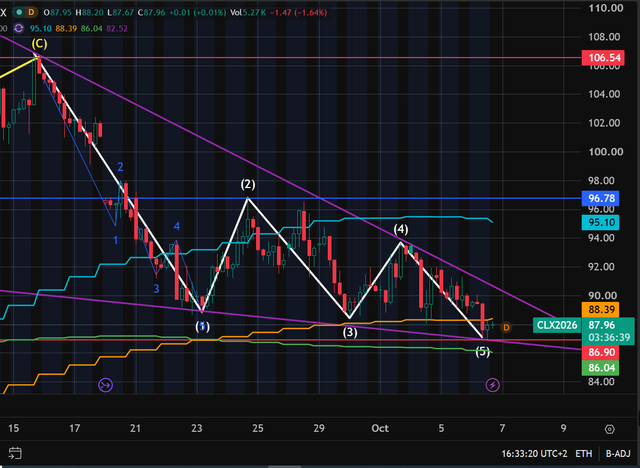Select the blue subwave 2 label

click(120, 167)
